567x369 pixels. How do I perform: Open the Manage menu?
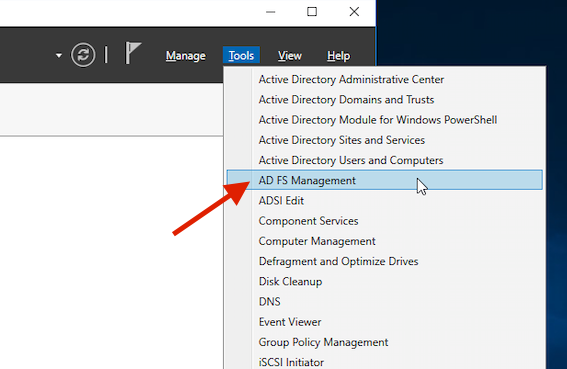(x=186, y=56)
